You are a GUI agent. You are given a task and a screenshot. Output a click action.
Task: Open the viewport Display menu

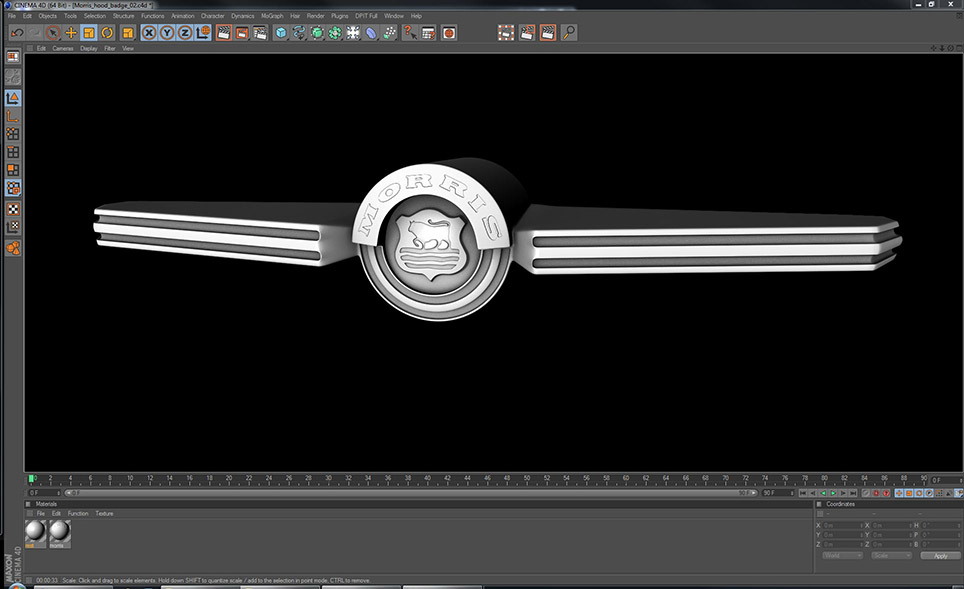pos(89,48)
